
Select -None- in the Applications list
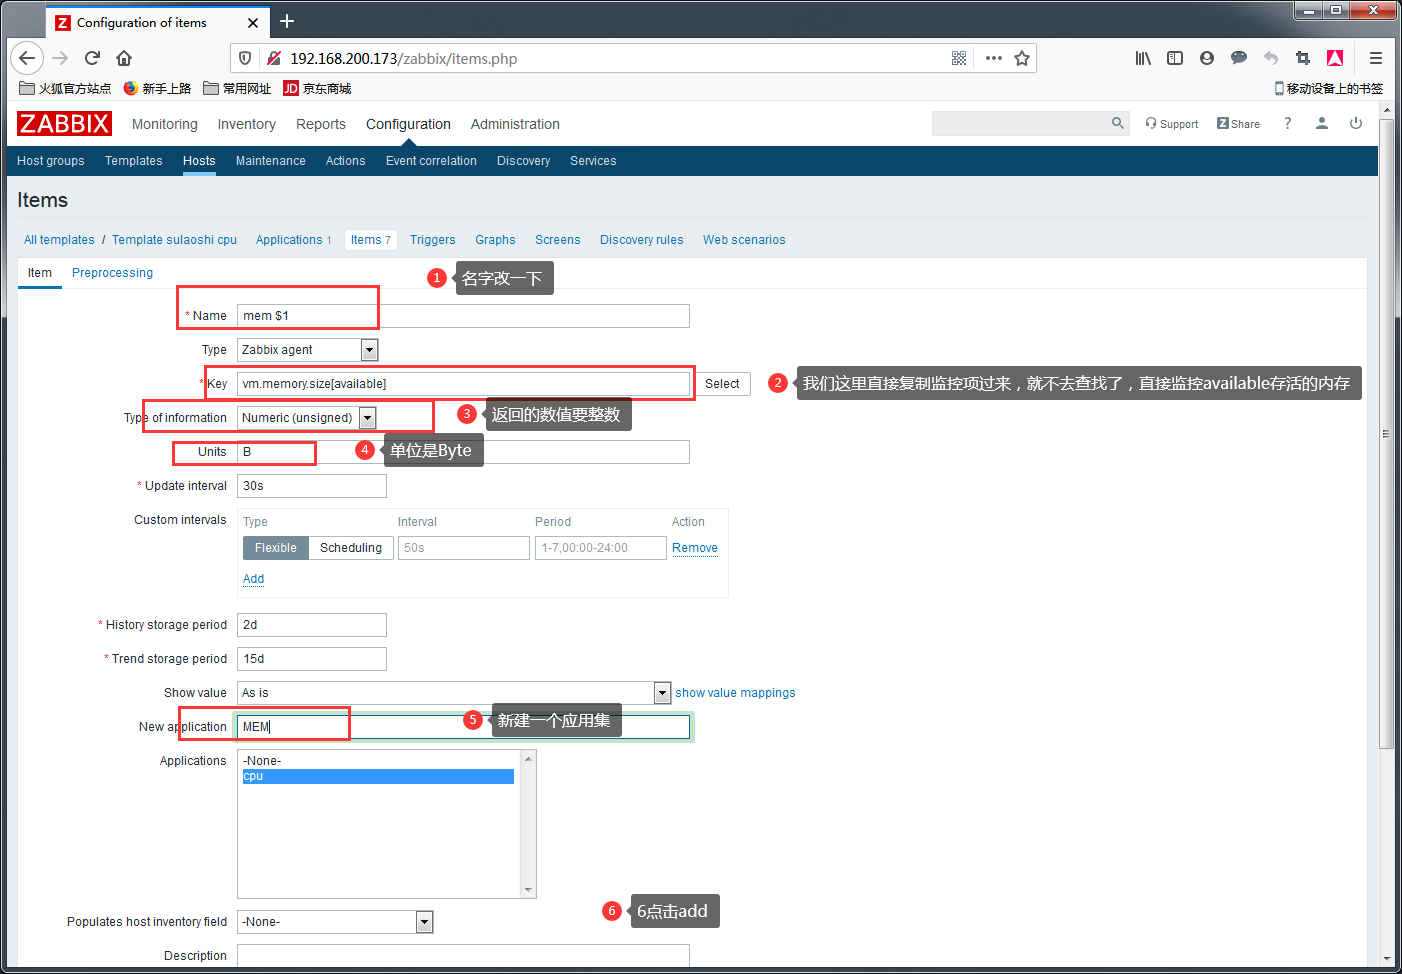(x=378, y=761)
